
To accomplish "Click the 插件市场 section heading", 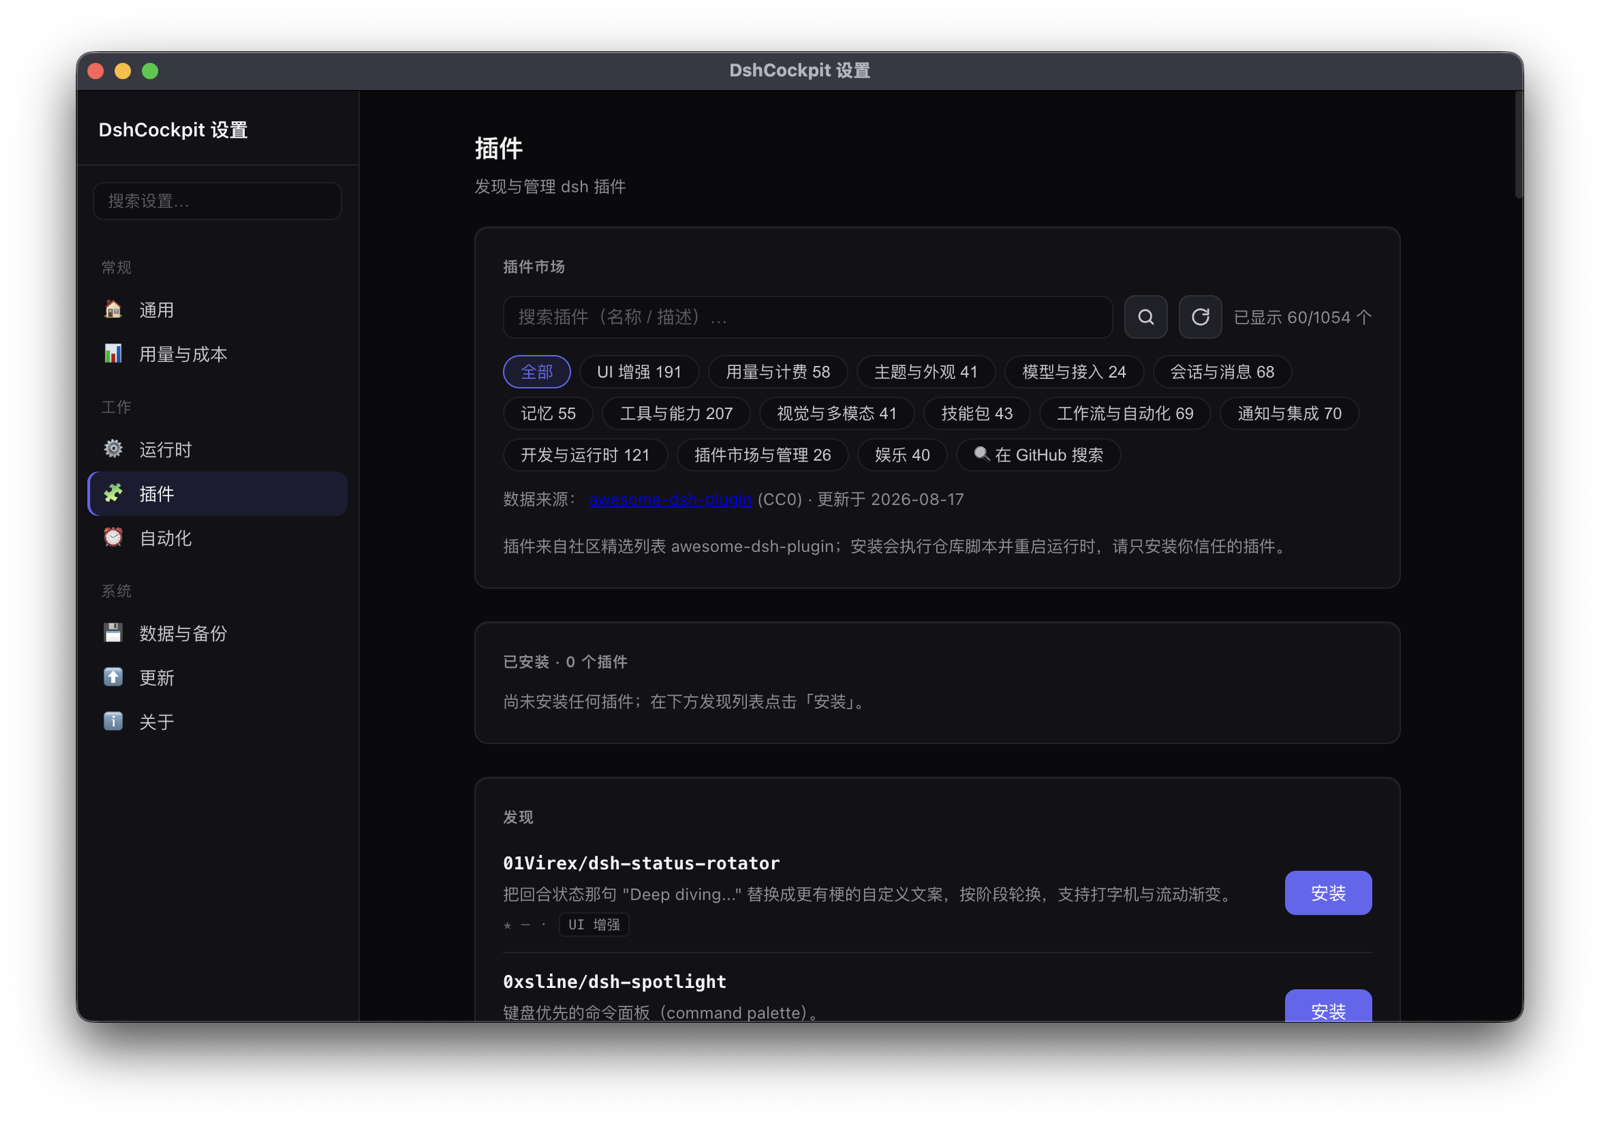I will [x=534, y=267].
